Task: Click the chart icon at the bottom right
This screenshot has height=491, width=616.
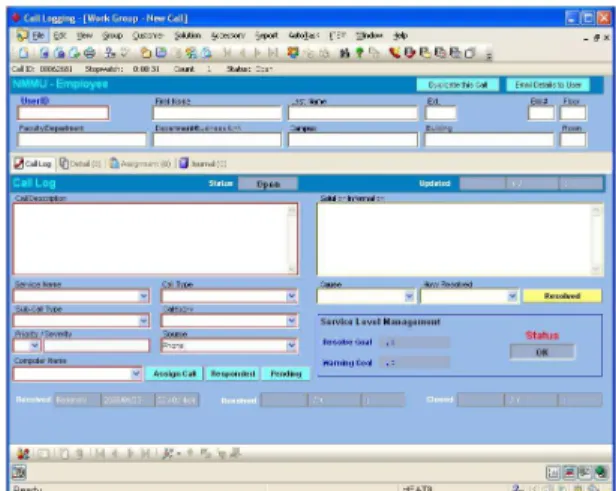Action: (x=553, y=473)
